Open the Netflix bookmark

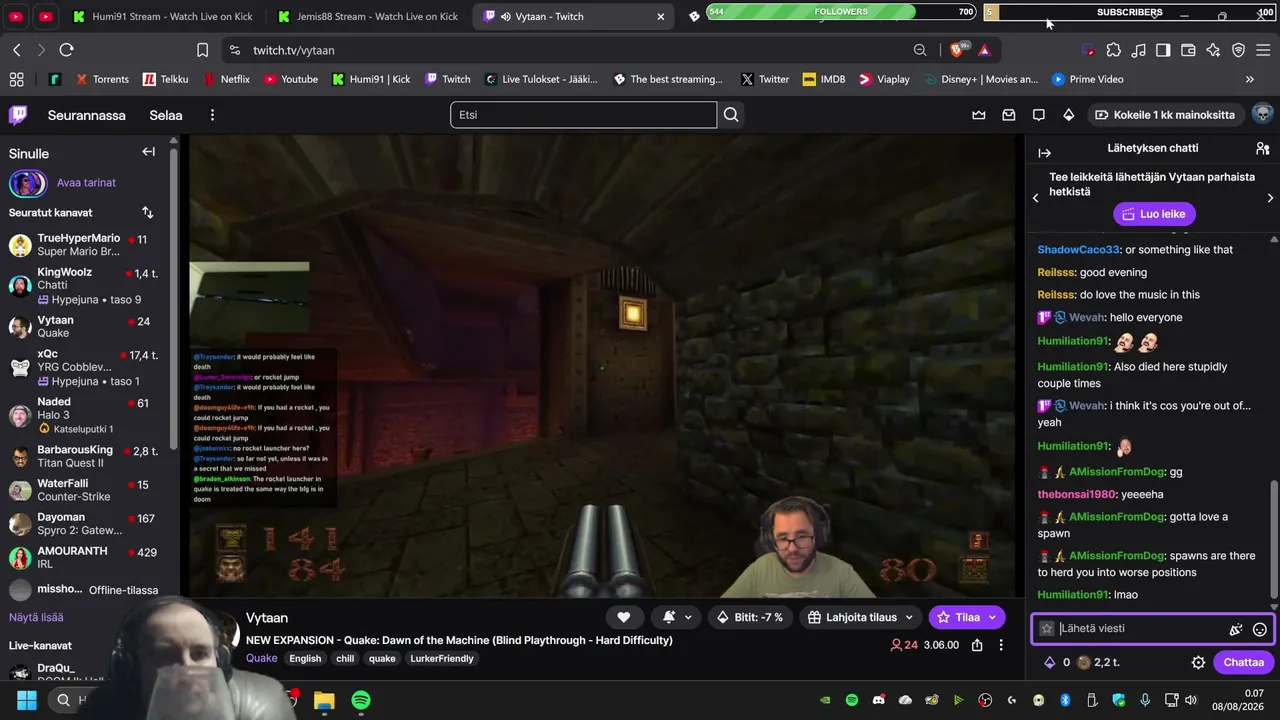coord(227,79)
